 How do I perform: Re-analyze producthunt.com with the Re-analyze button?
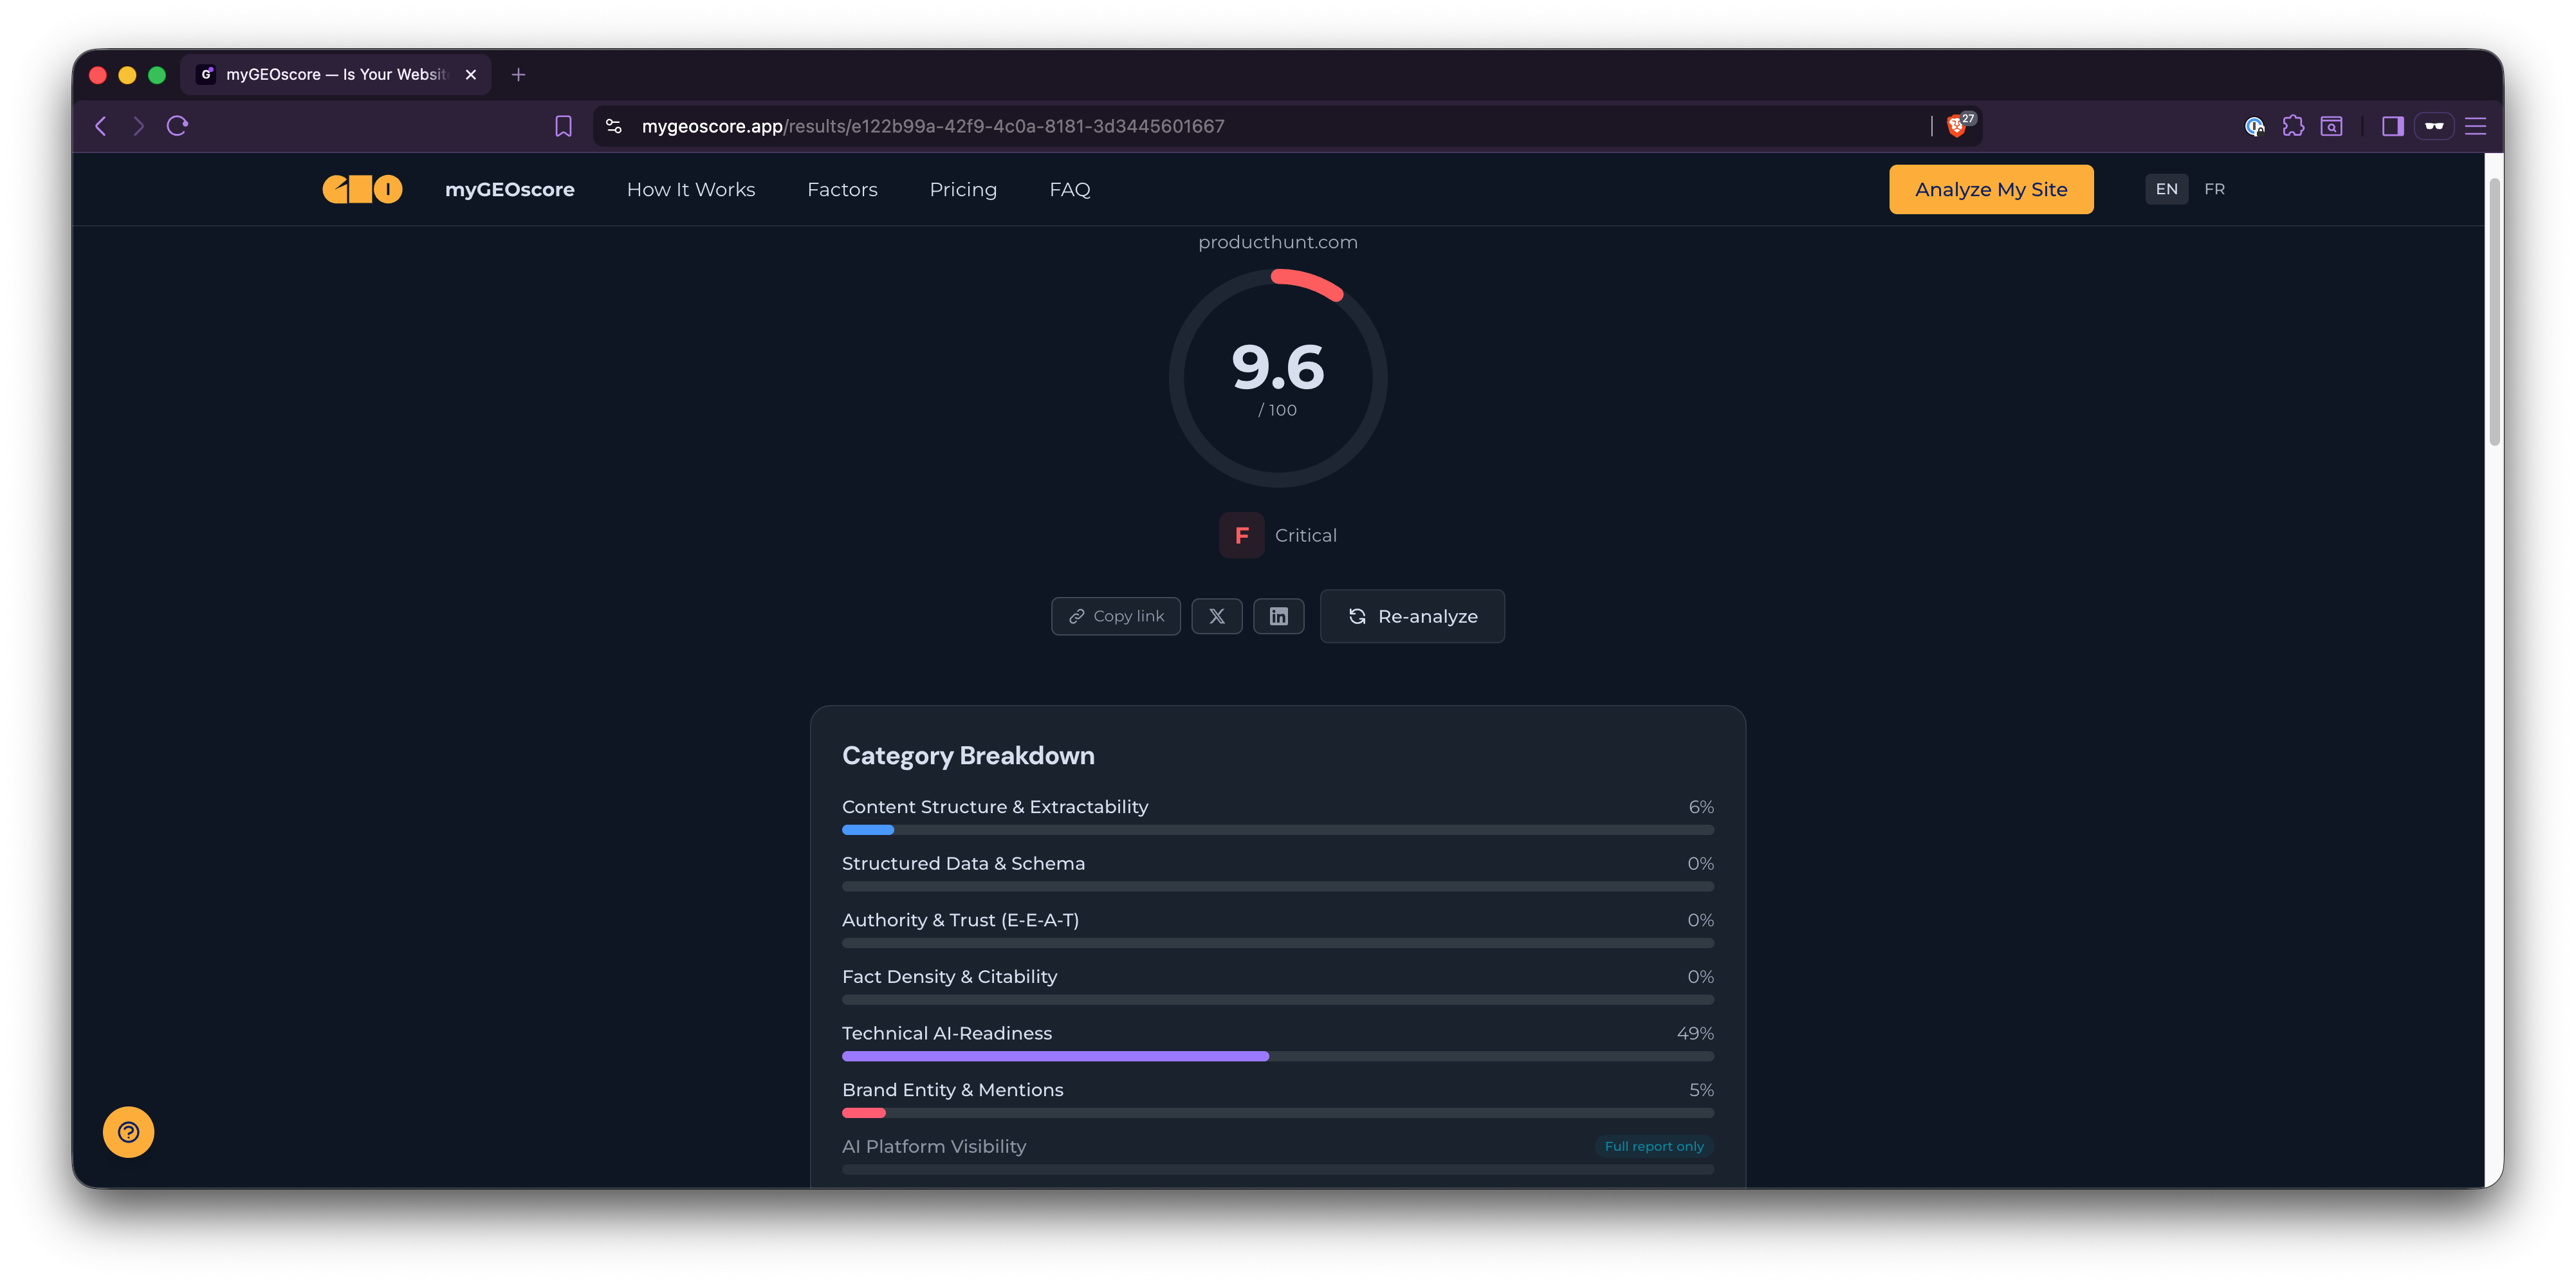click(x=1412, y=616)
